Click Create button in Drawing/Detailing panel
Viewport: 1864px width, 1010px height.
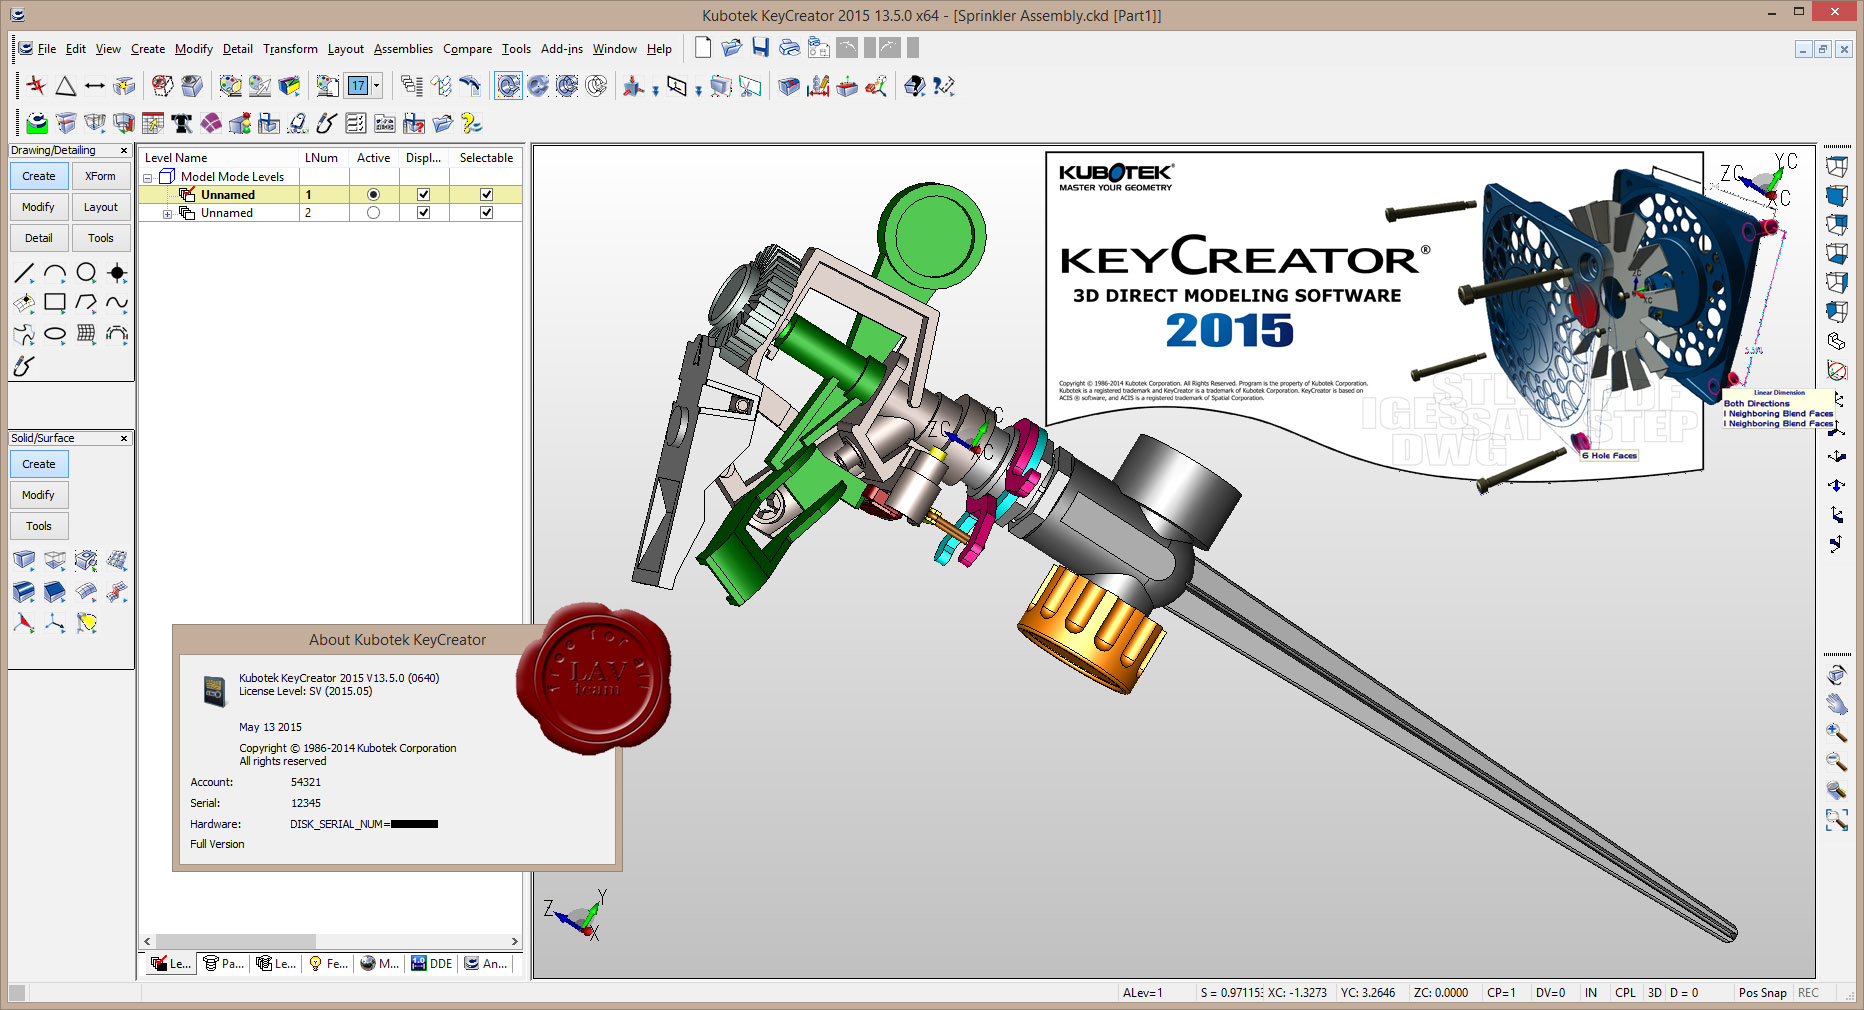(x=39, y=176)
